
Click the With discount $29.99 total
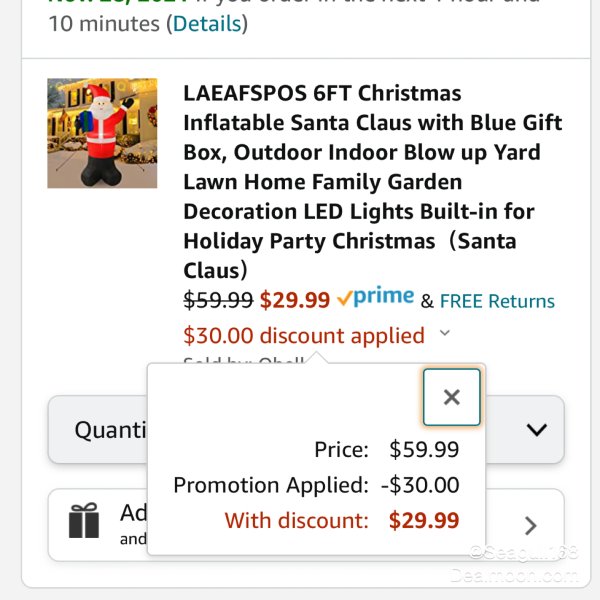(x=342, y=520)
